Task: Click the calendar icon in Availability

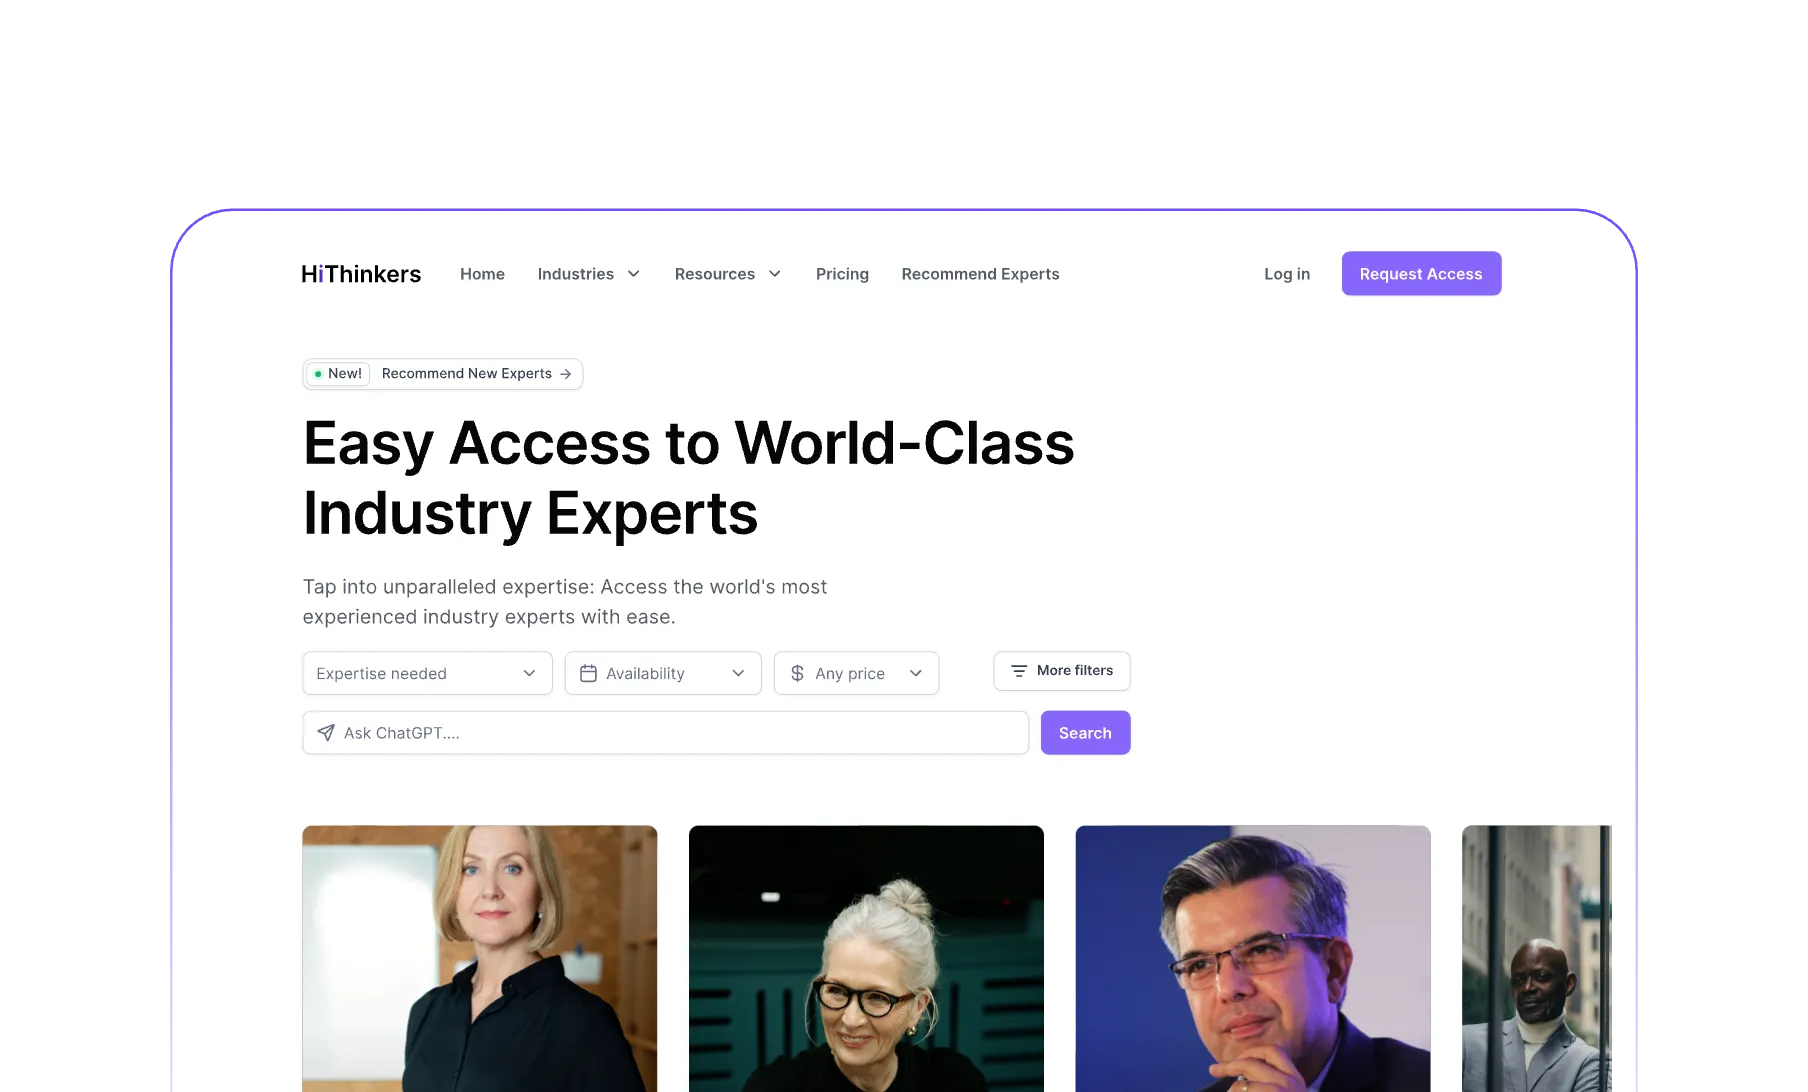Action: point(588,674)
